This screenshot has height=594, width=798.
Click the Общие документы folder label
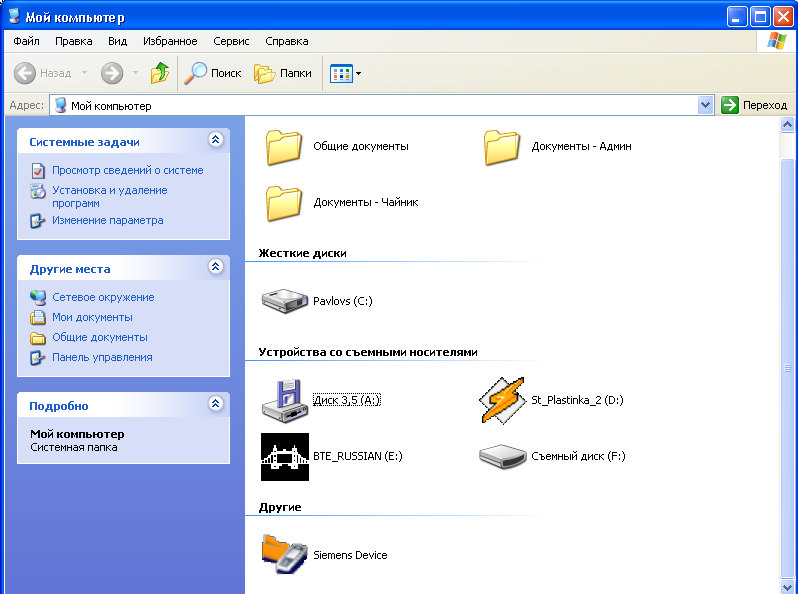click(x=361, y=147)
